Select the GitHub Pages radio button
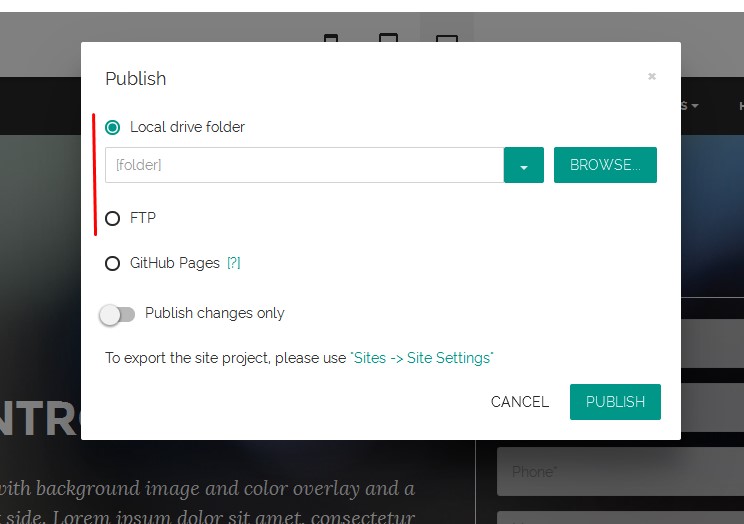Screen dimensions: 744x524 pyautogui.click(x=112, y=263)
